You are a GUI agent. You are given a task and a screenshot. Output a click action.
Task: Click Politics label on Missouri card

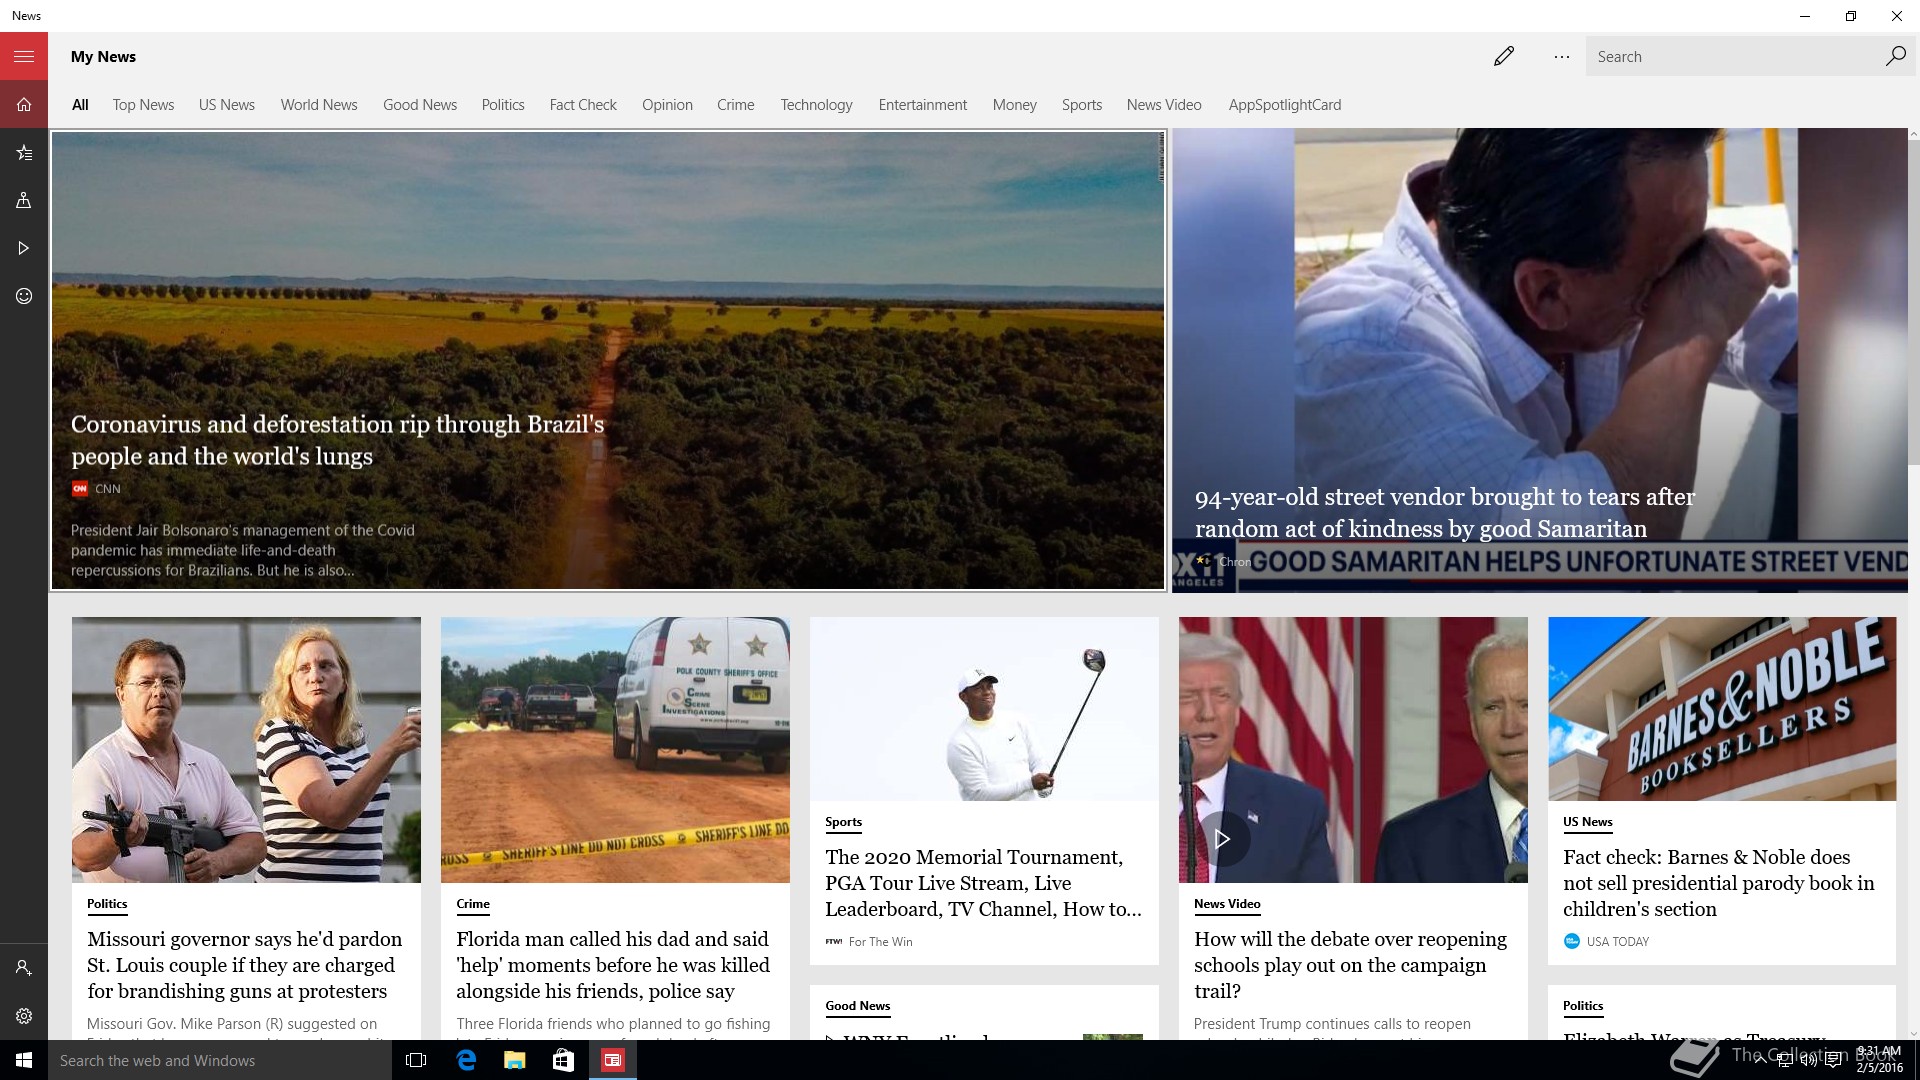(x=107, y=904)
